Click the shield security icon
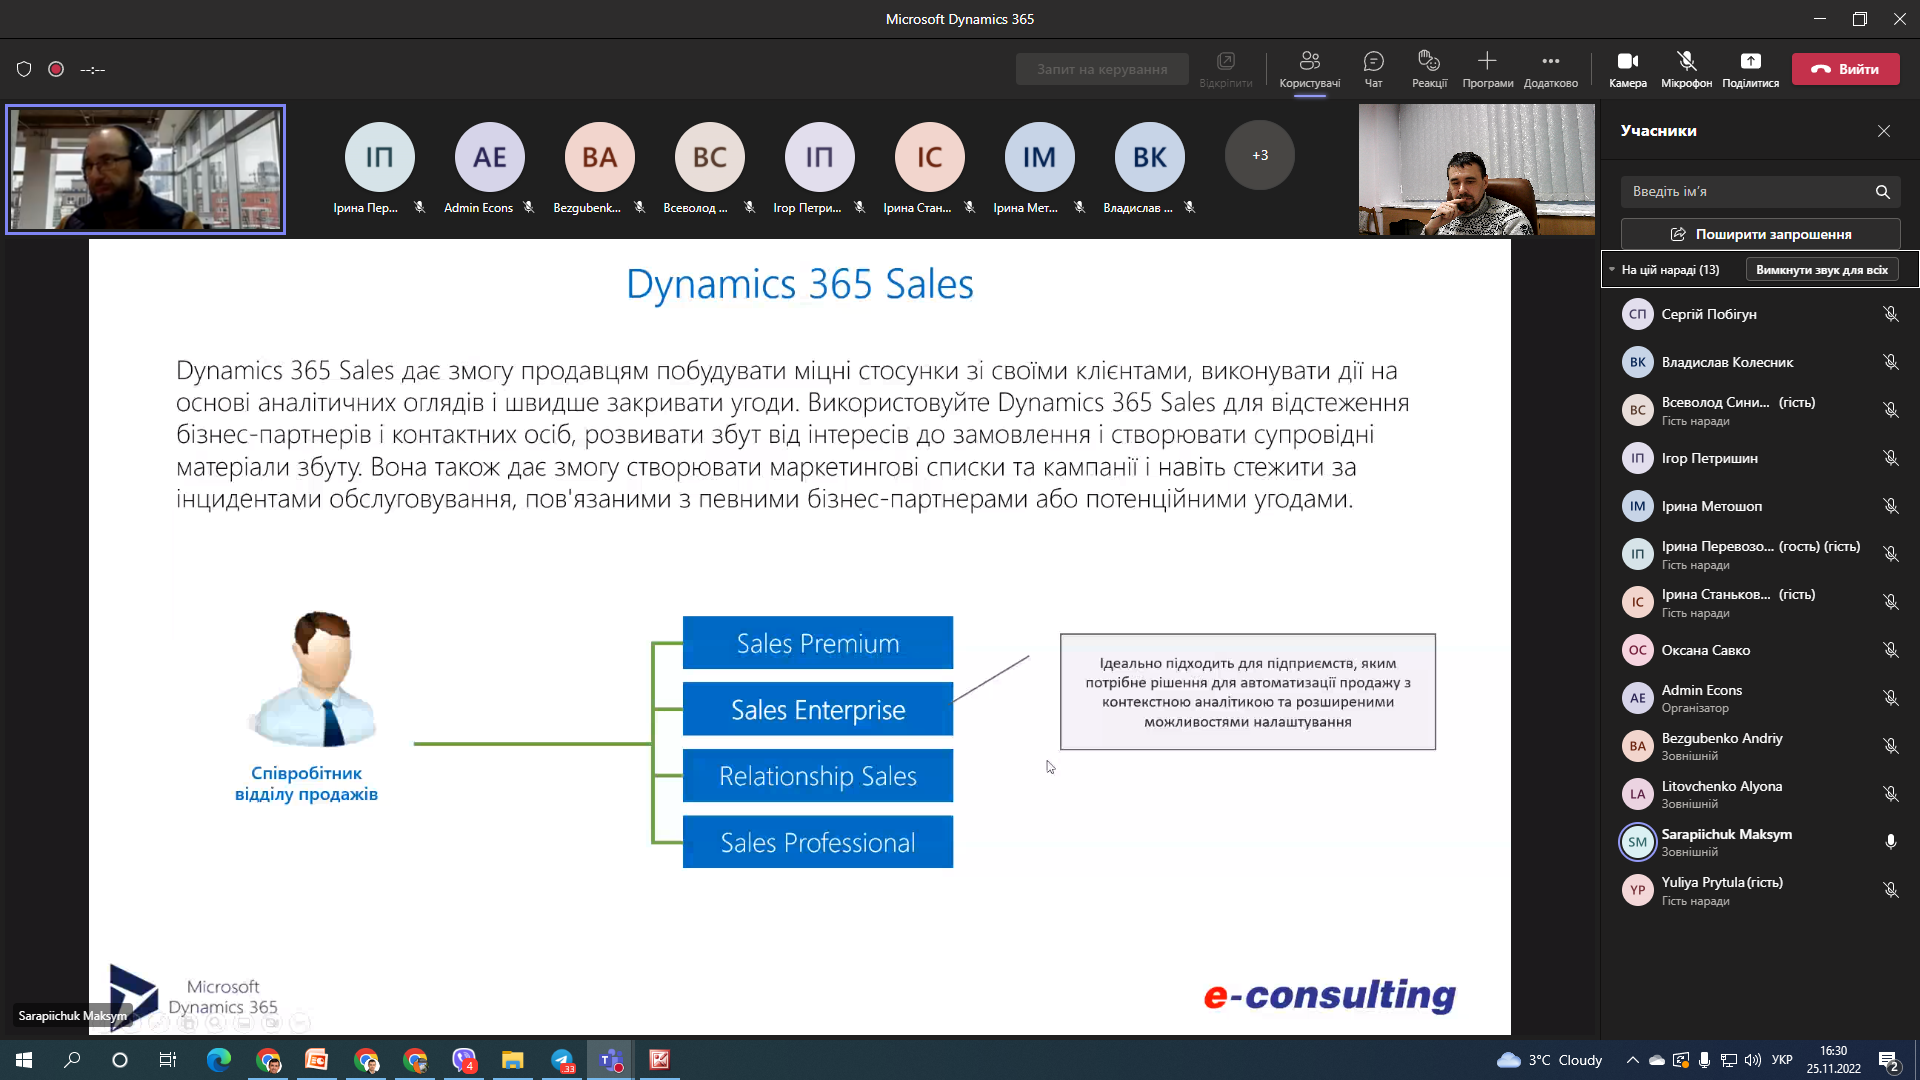This screenshot has width=1920, height=1080. [x=24, y=69]
